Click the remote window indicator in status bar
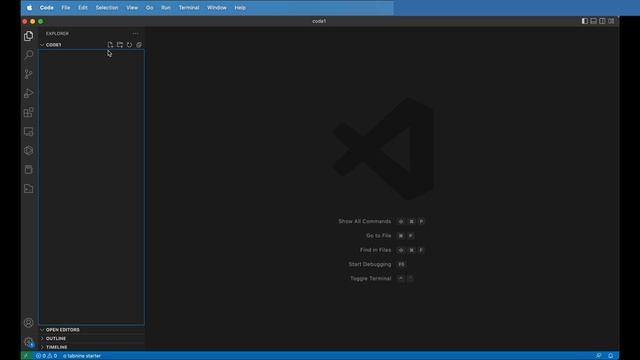Screen dimensions: 640x360 (x=26, y=356)
